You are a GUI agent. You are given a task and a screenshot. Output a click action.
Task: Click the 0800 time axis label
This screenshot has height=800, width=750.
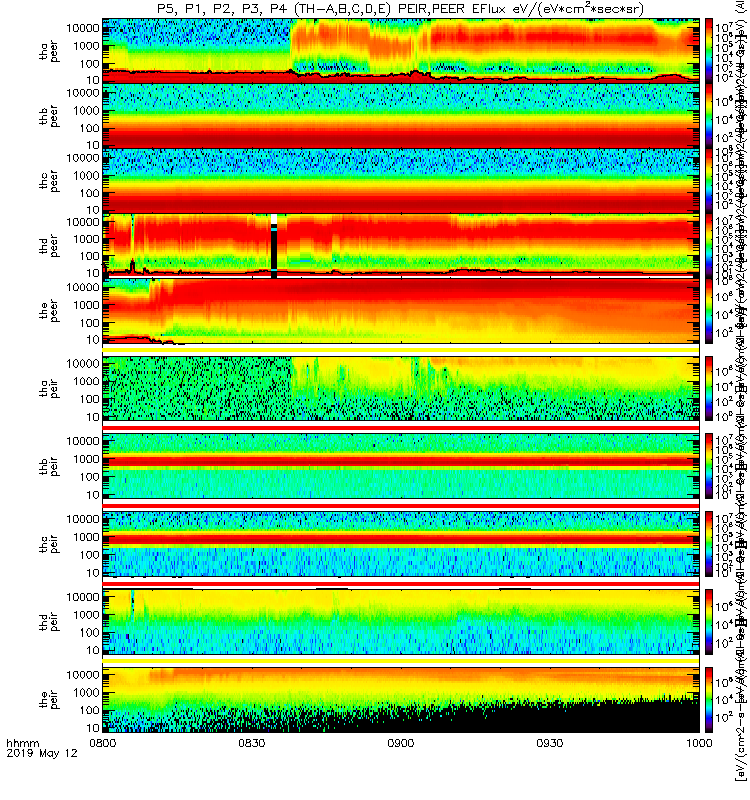tap(103, 743)
